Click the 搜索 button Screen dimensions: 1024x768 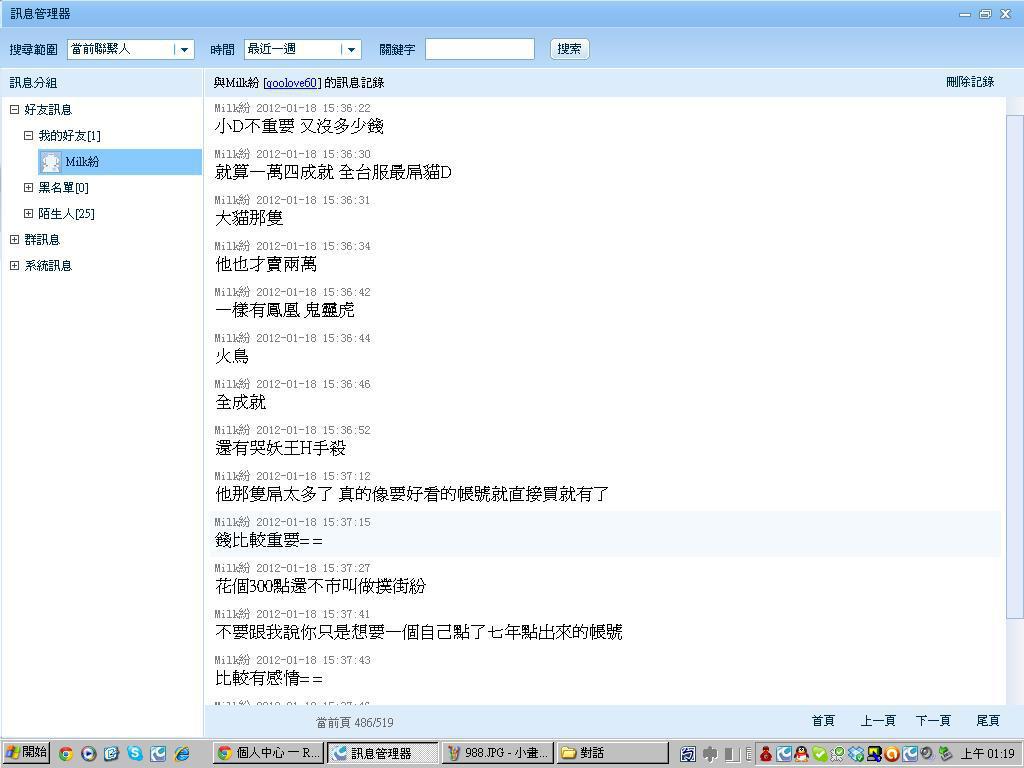pos(569,49)
